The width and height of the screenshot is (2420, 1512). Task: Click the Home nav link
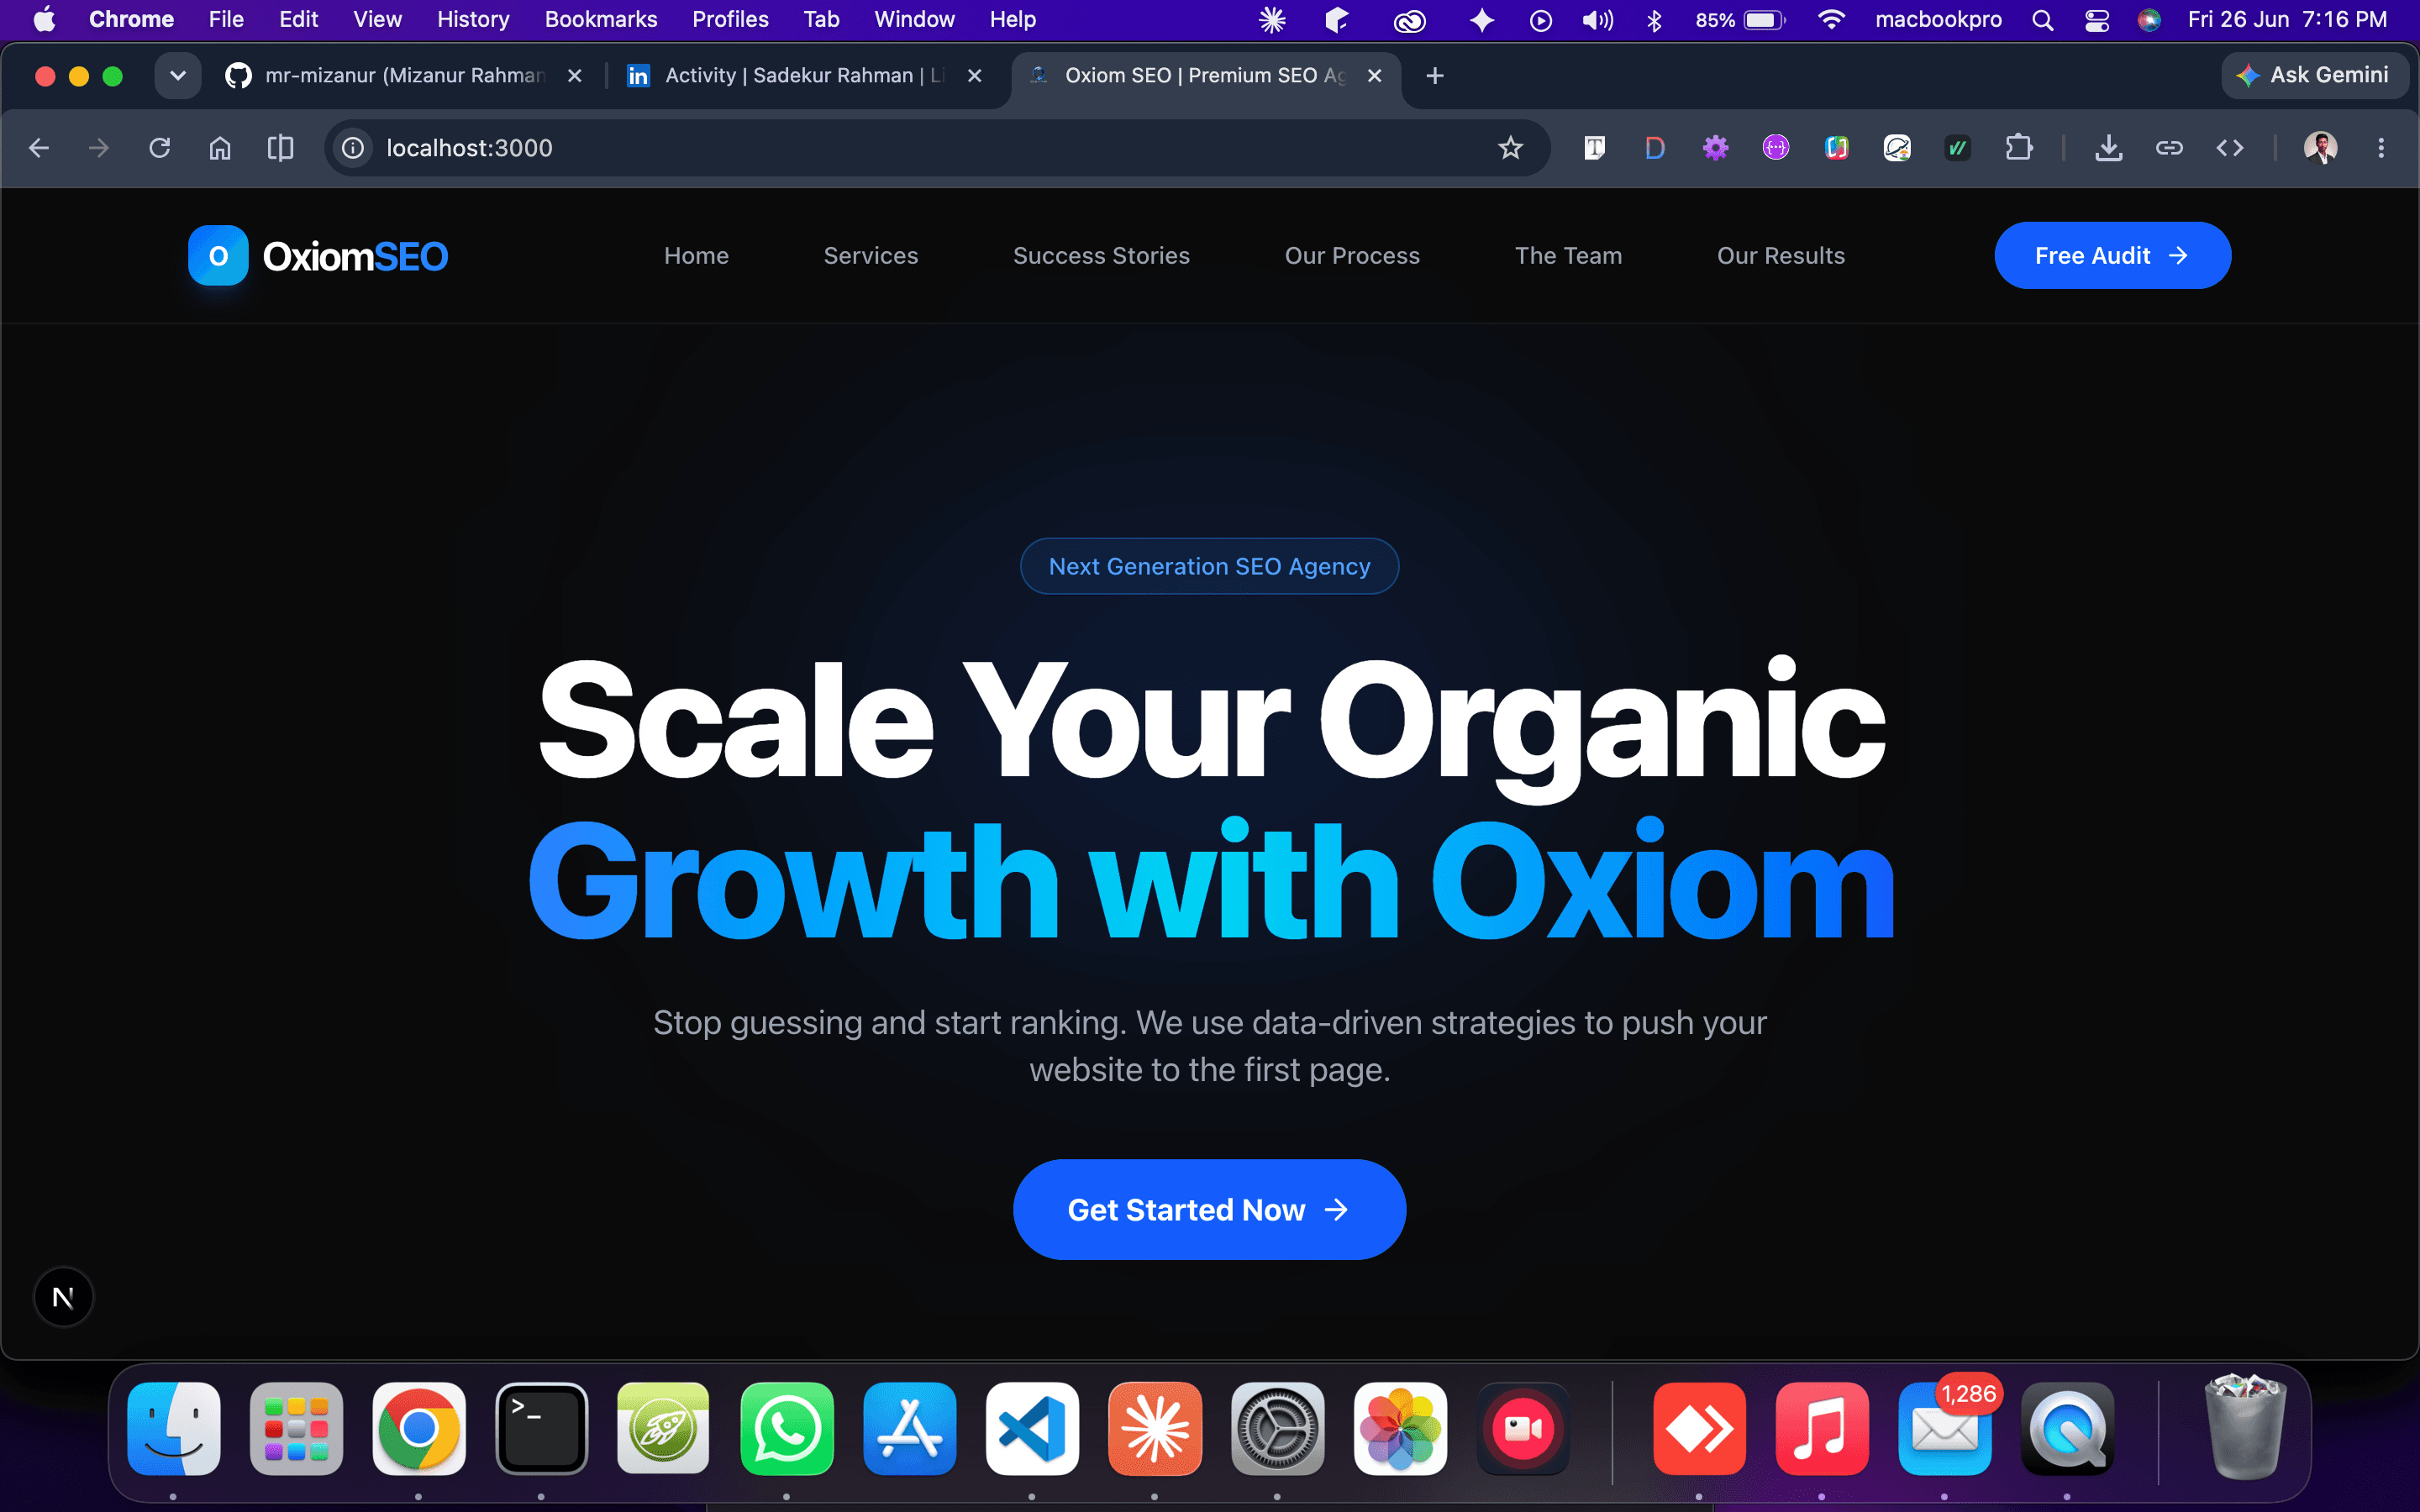coord(696,256)
